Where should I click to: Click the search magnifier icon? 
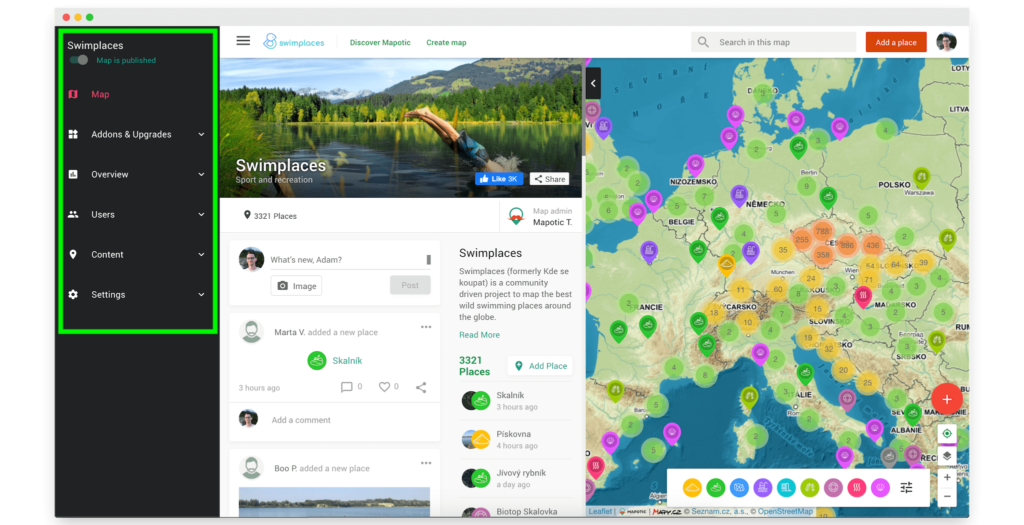click(x=703, y=42)
